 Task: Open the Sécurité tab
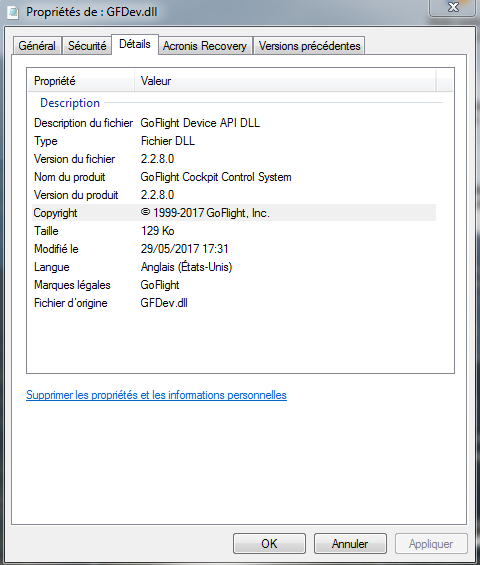point(87,46)
